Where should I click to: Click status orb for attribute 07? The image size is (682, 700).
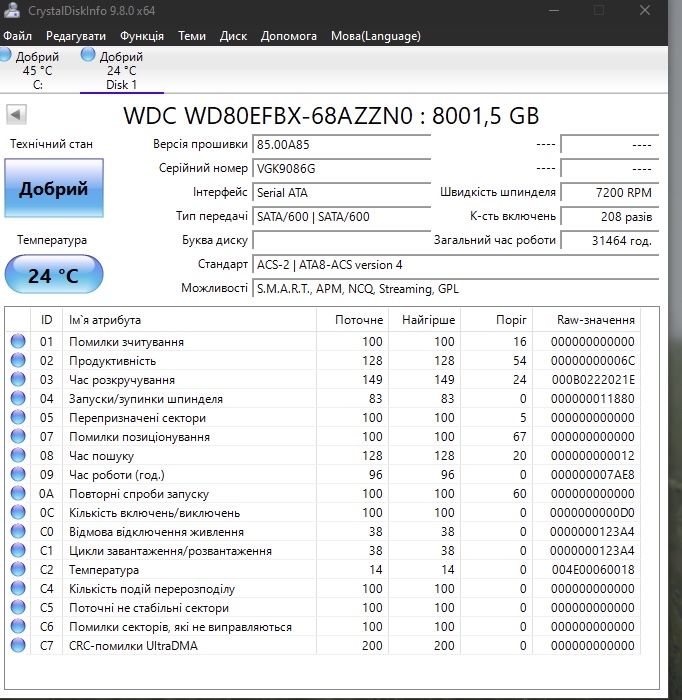[x=18, y=436]
